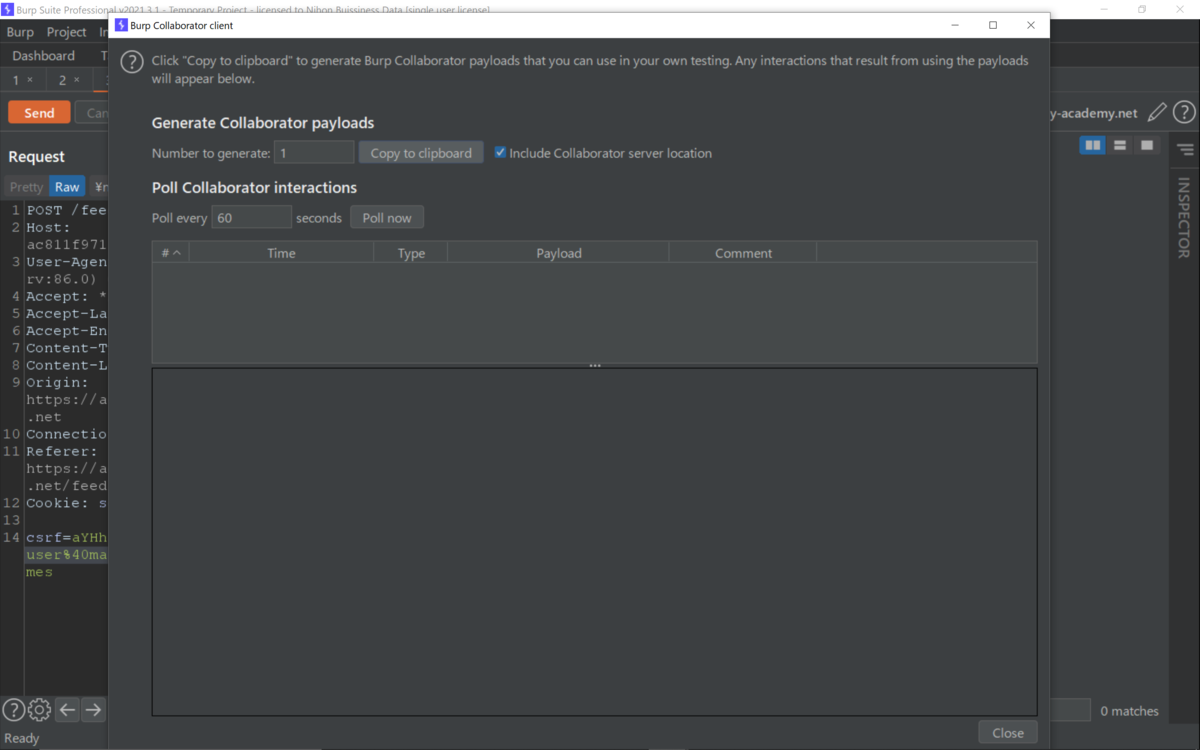
Task: Click the help icon in Collaborator client
Action: (132, 62)
